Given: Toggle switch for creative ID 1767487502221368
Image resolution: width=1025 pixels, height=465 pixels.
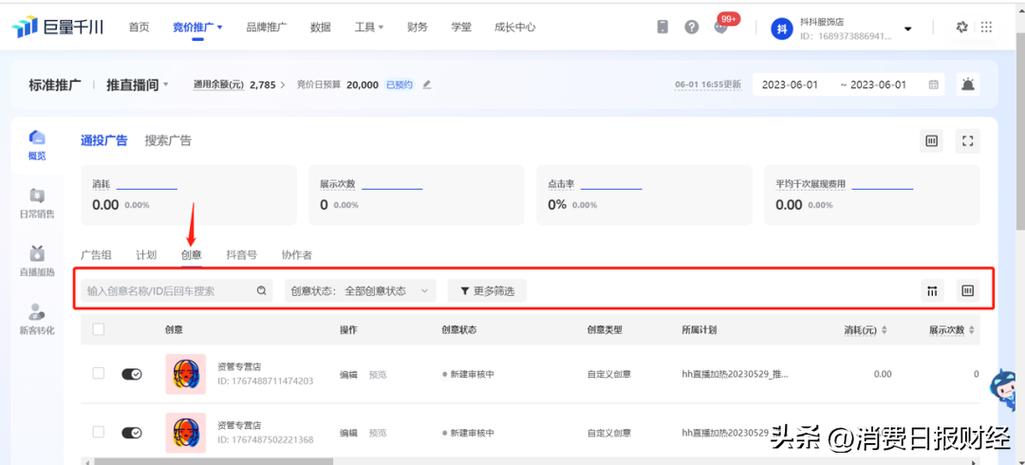Looking at the screenshot, I should 131,433.
